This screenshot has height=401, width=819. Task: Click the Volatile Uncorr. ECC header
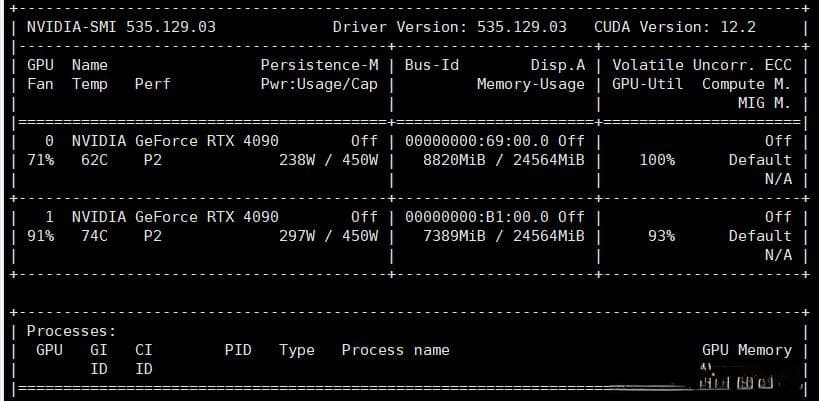tap(702, 65)
